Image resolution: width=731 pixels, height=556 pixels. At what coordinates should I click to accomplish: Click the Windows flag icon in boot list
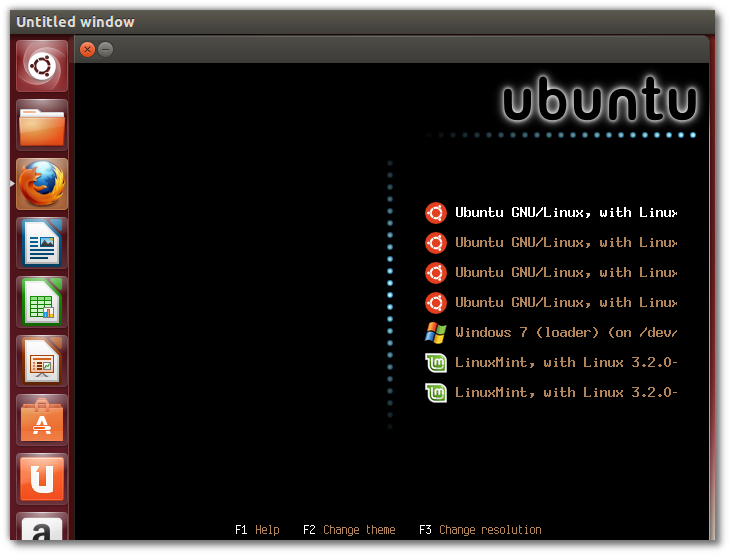coord(436,333)
